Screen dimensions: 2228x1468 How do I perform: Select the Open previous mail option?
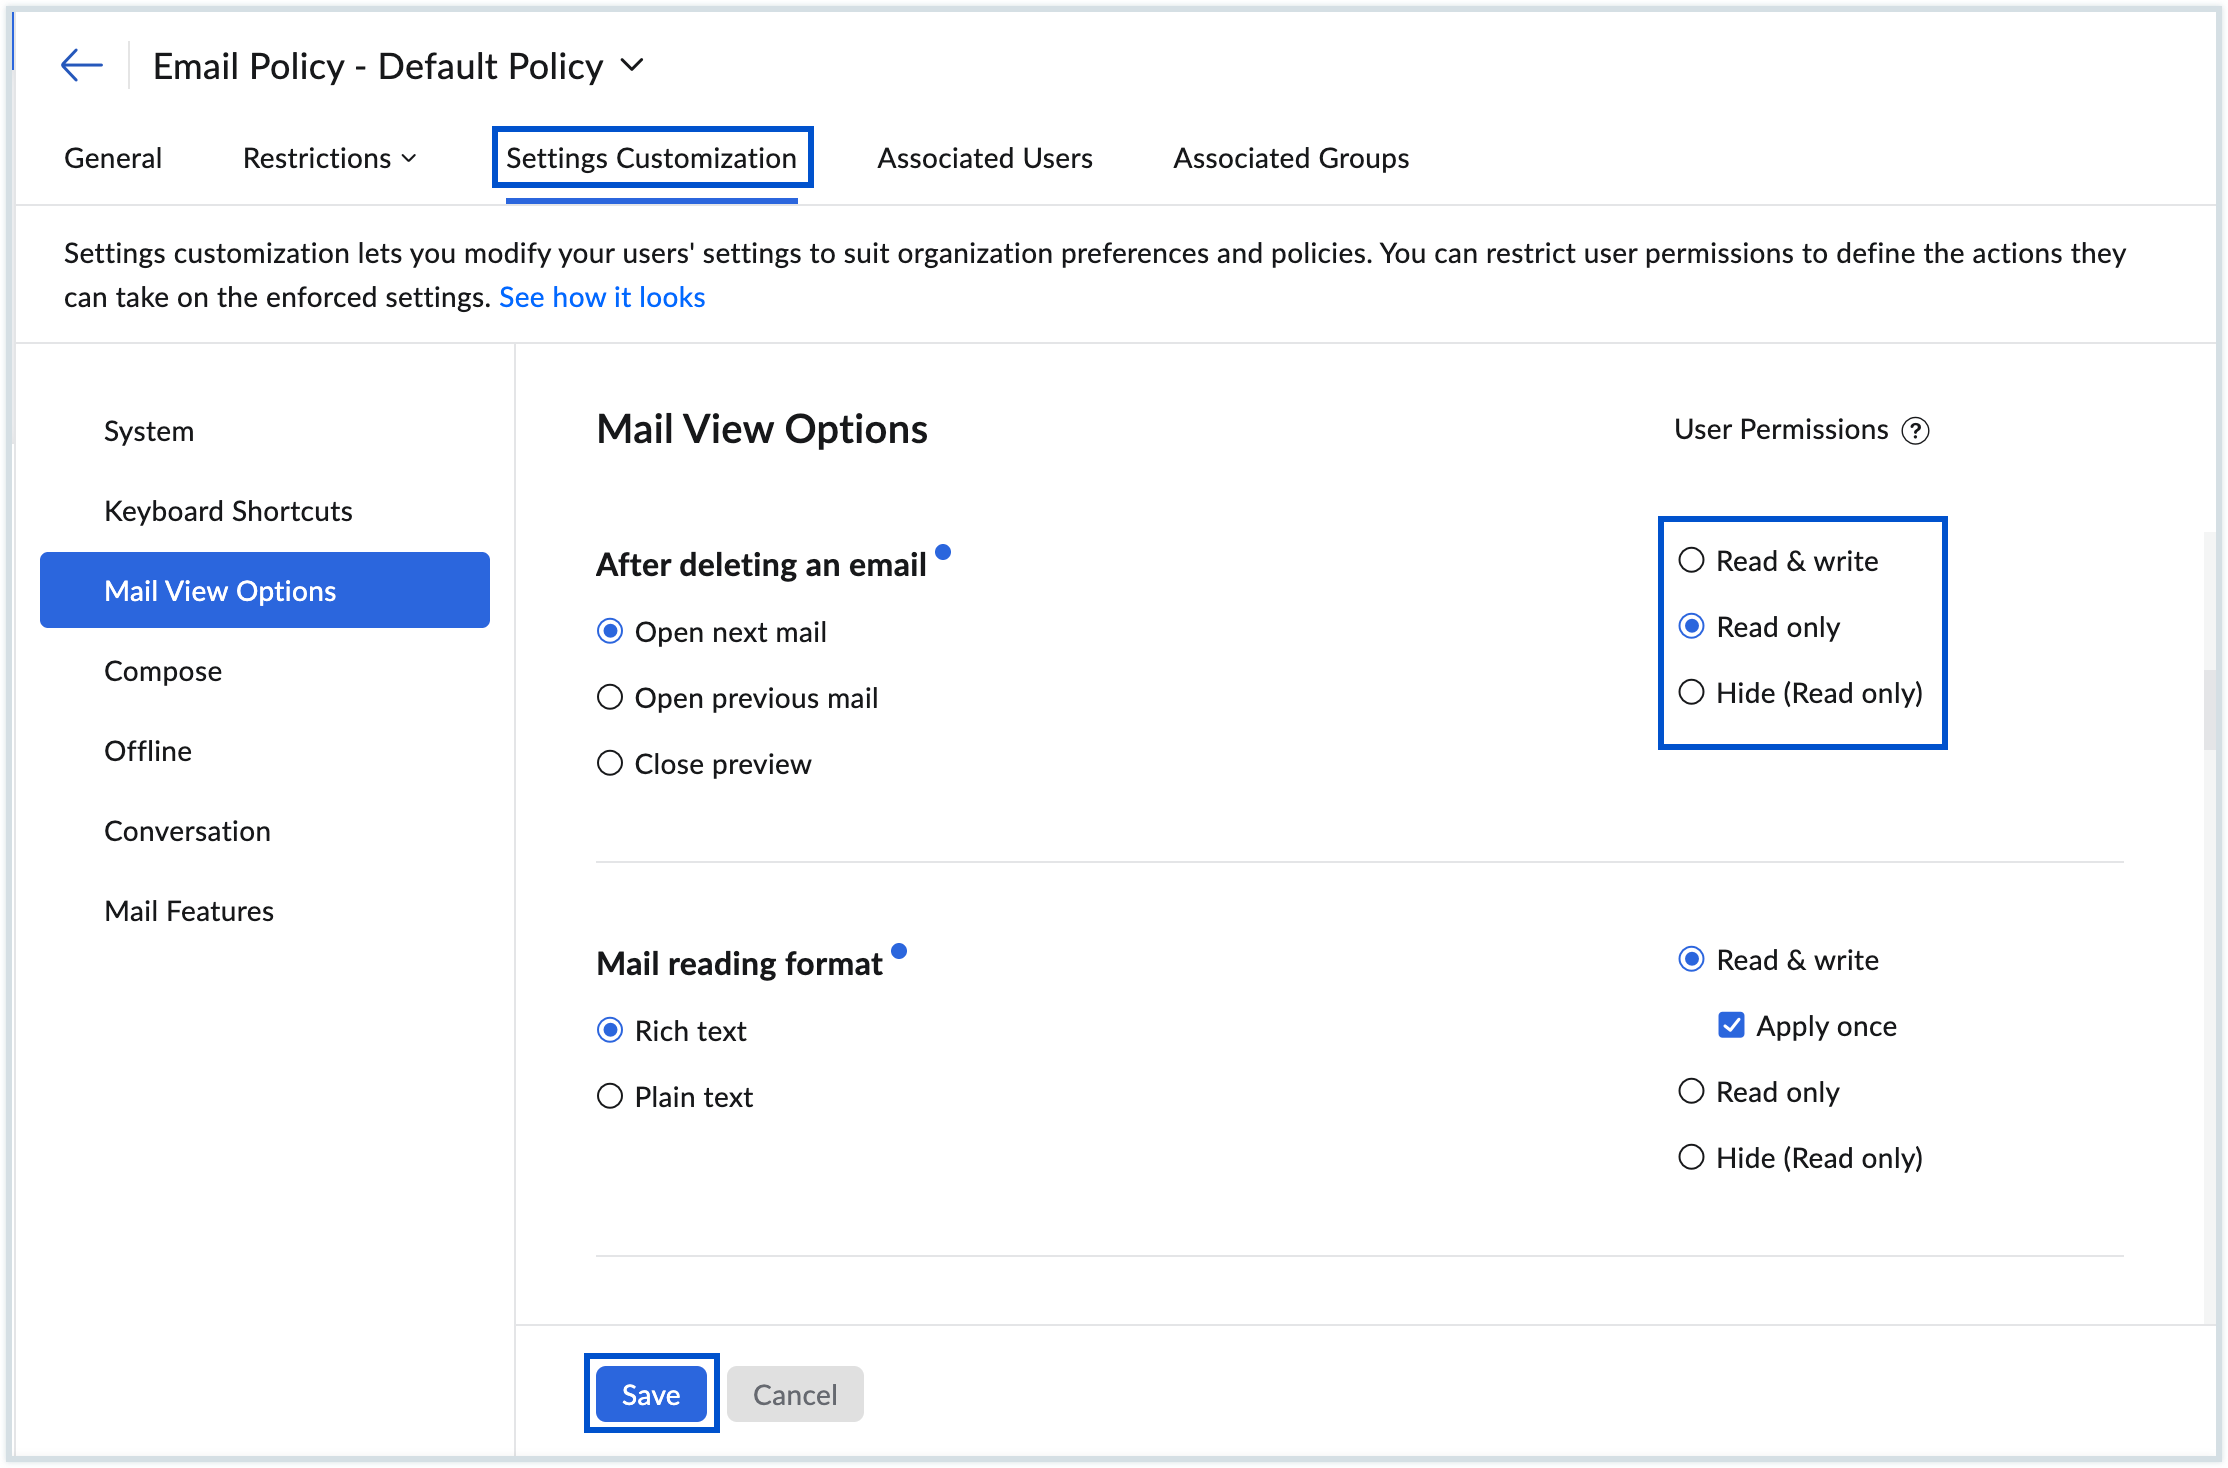(610, 697)
